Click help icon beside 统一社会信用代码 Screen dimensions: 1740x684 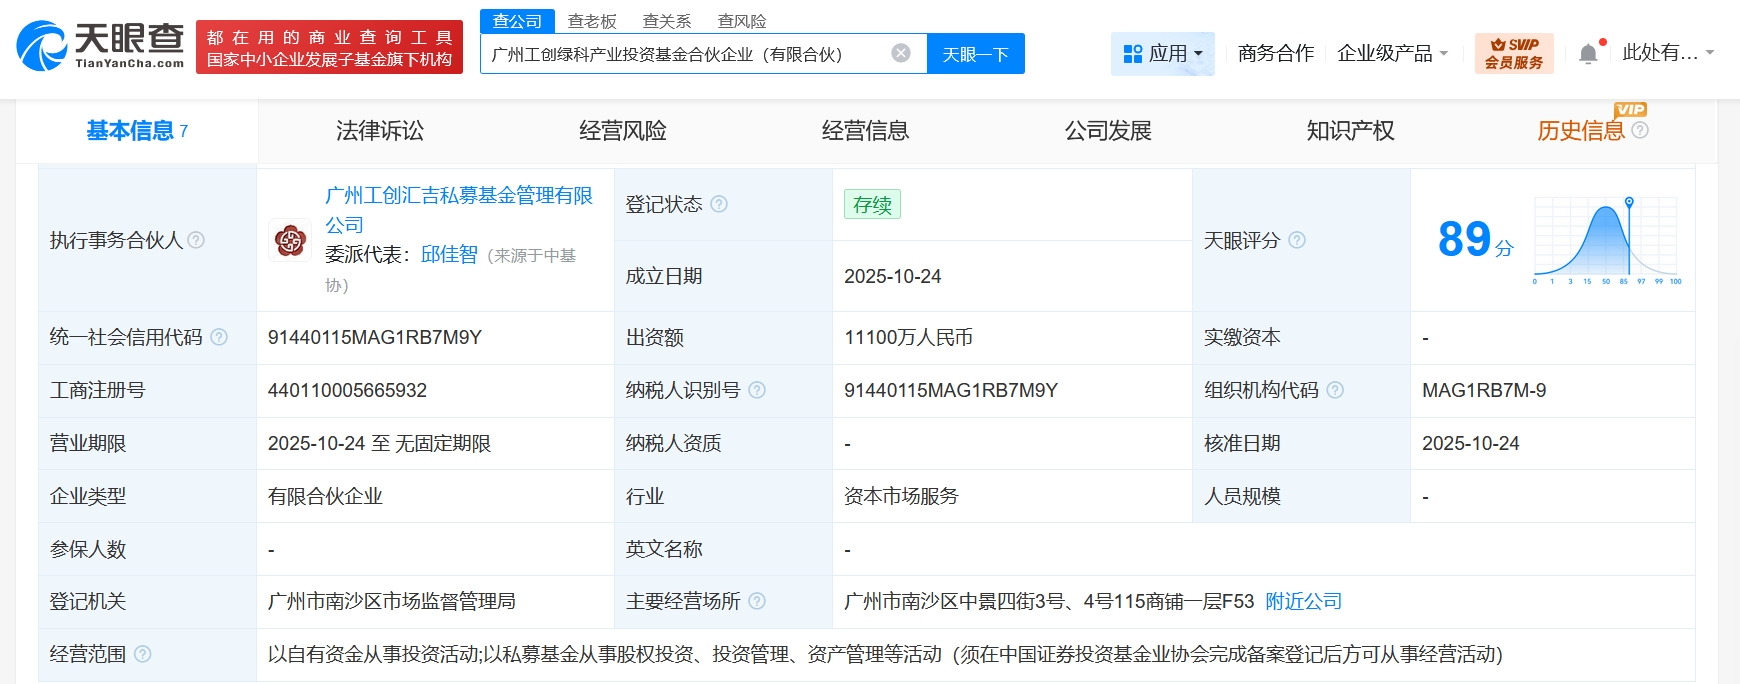[x=219, y=337]
